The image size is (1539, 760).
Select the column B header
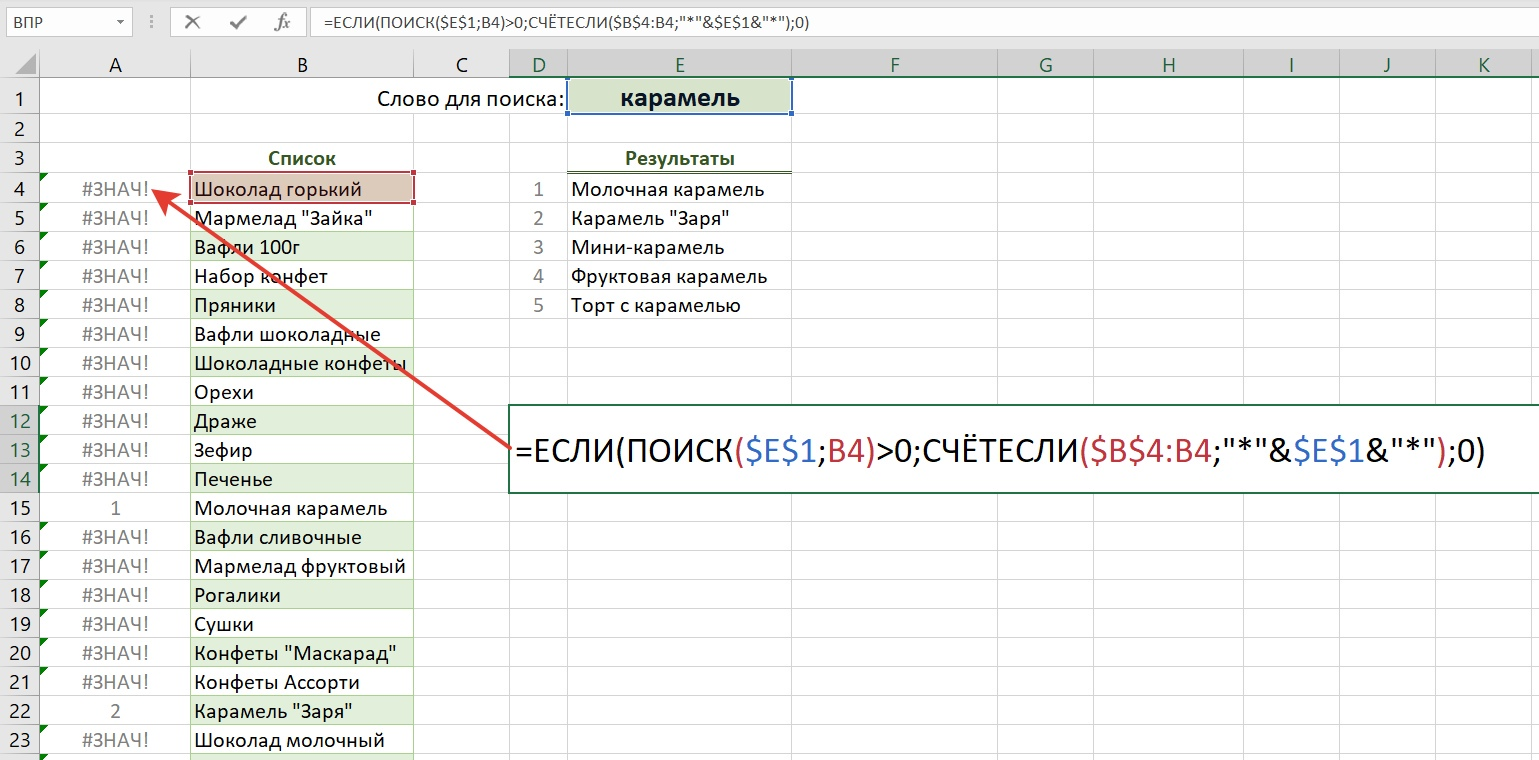[x=301, y=66]
